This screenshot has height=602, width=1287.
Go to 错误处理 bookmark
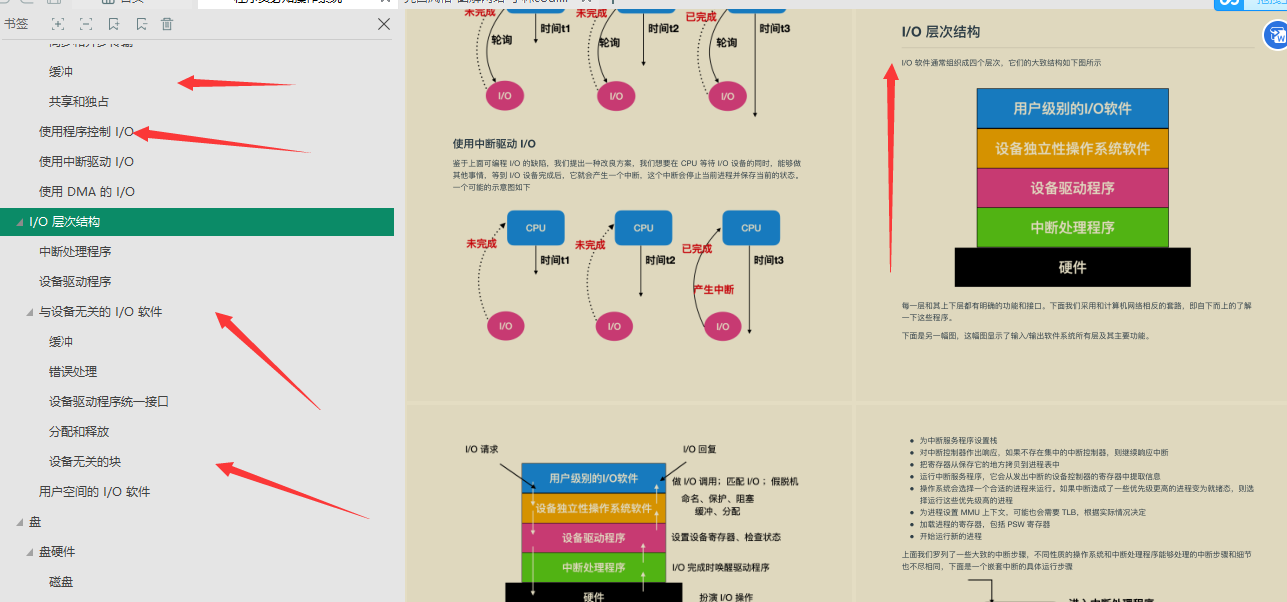[x=73, y=372]
